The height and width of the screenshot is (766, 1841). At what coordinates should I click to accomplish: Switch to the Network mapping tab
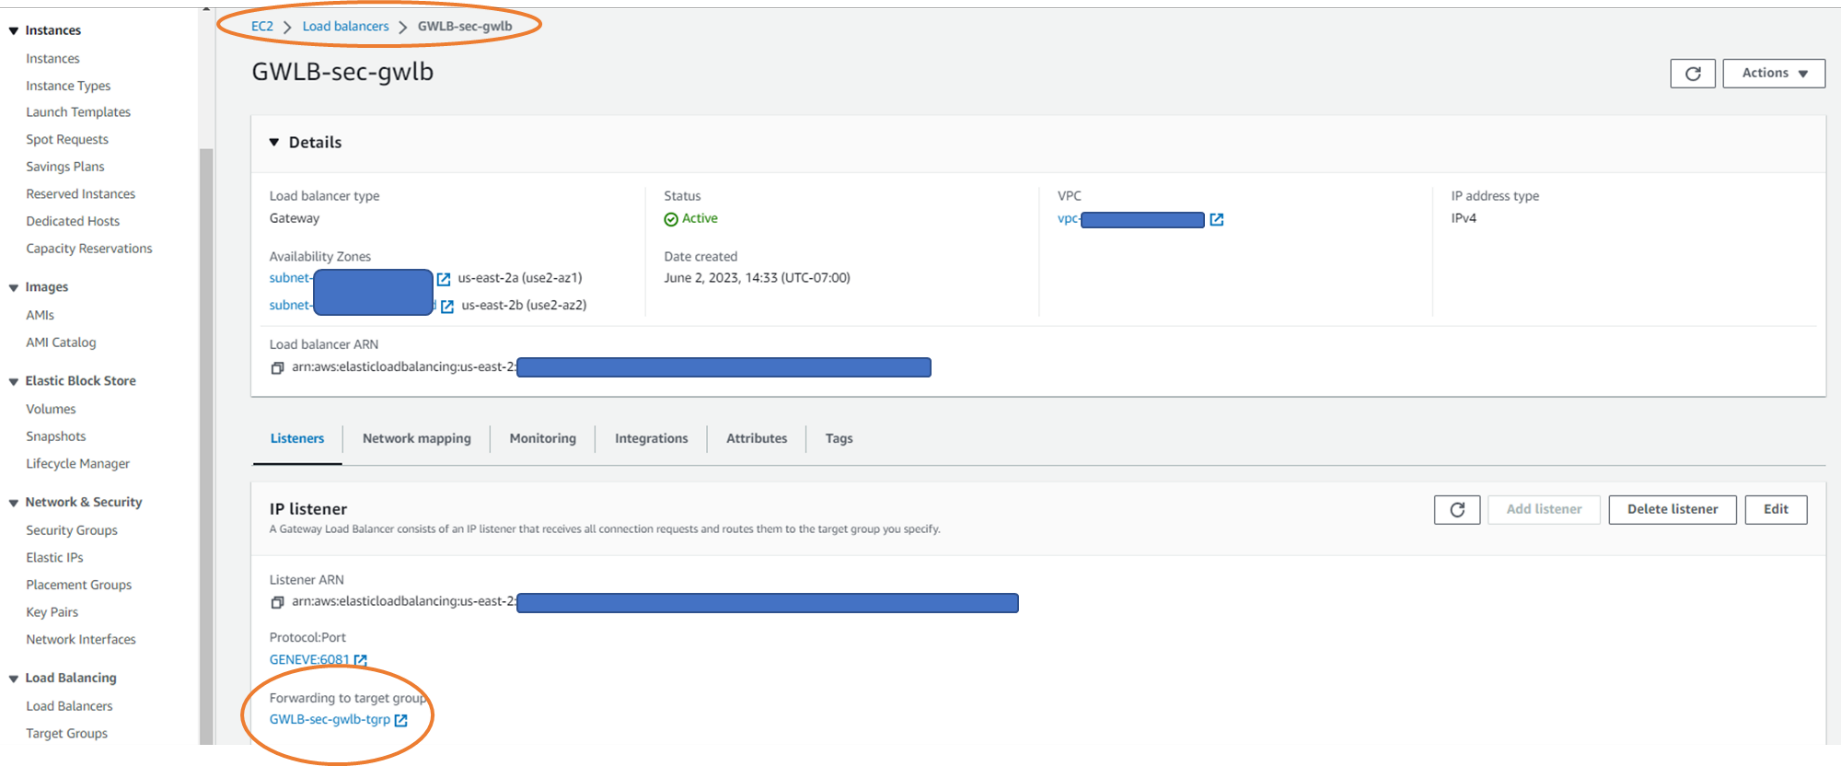click(x=416, y=438)
